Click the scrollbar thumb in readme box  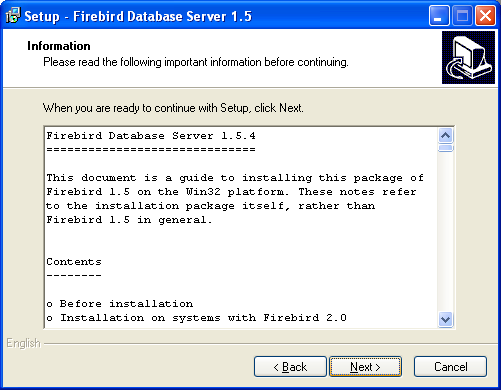(x=445, y=148)
